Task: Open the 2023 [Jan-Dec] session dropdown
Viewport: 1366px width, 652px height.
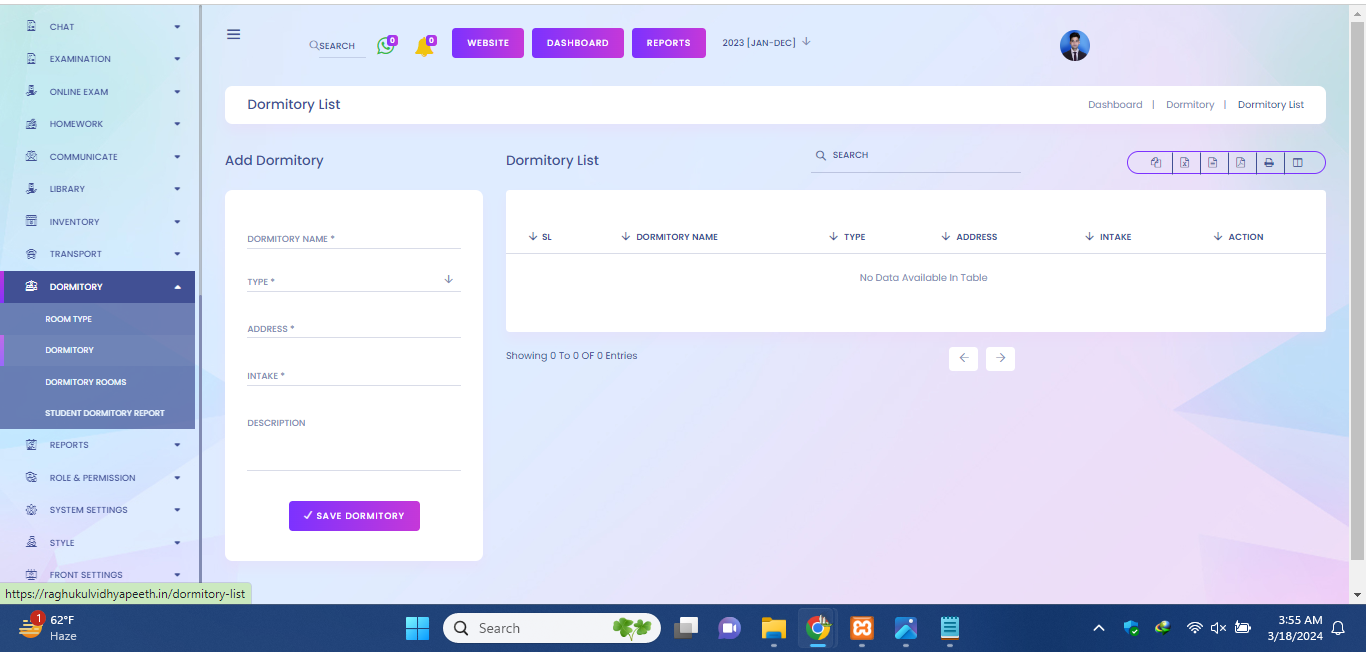Action: (x=766, y=43)
